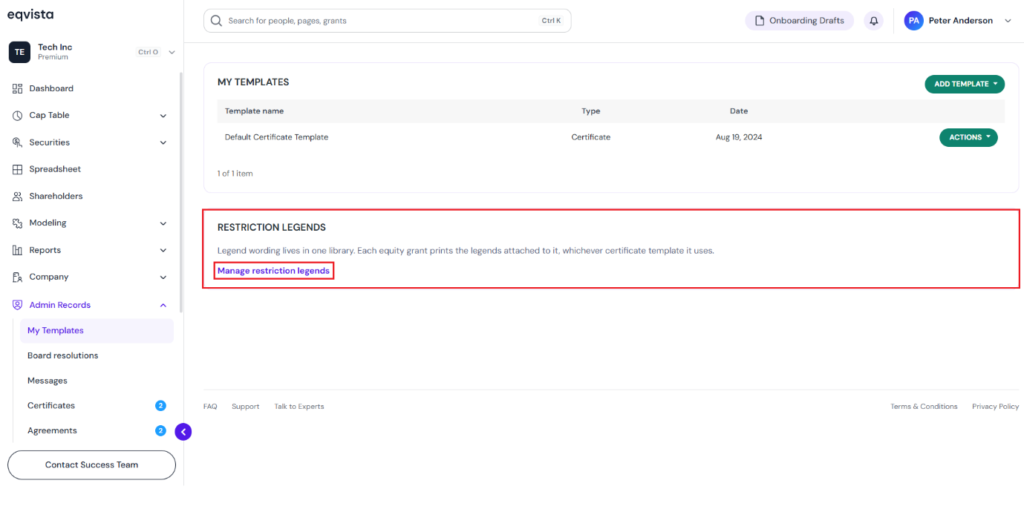Screen dimensions: 1024x509
Task: Go to Dashboard
Action: coord(51,88)
